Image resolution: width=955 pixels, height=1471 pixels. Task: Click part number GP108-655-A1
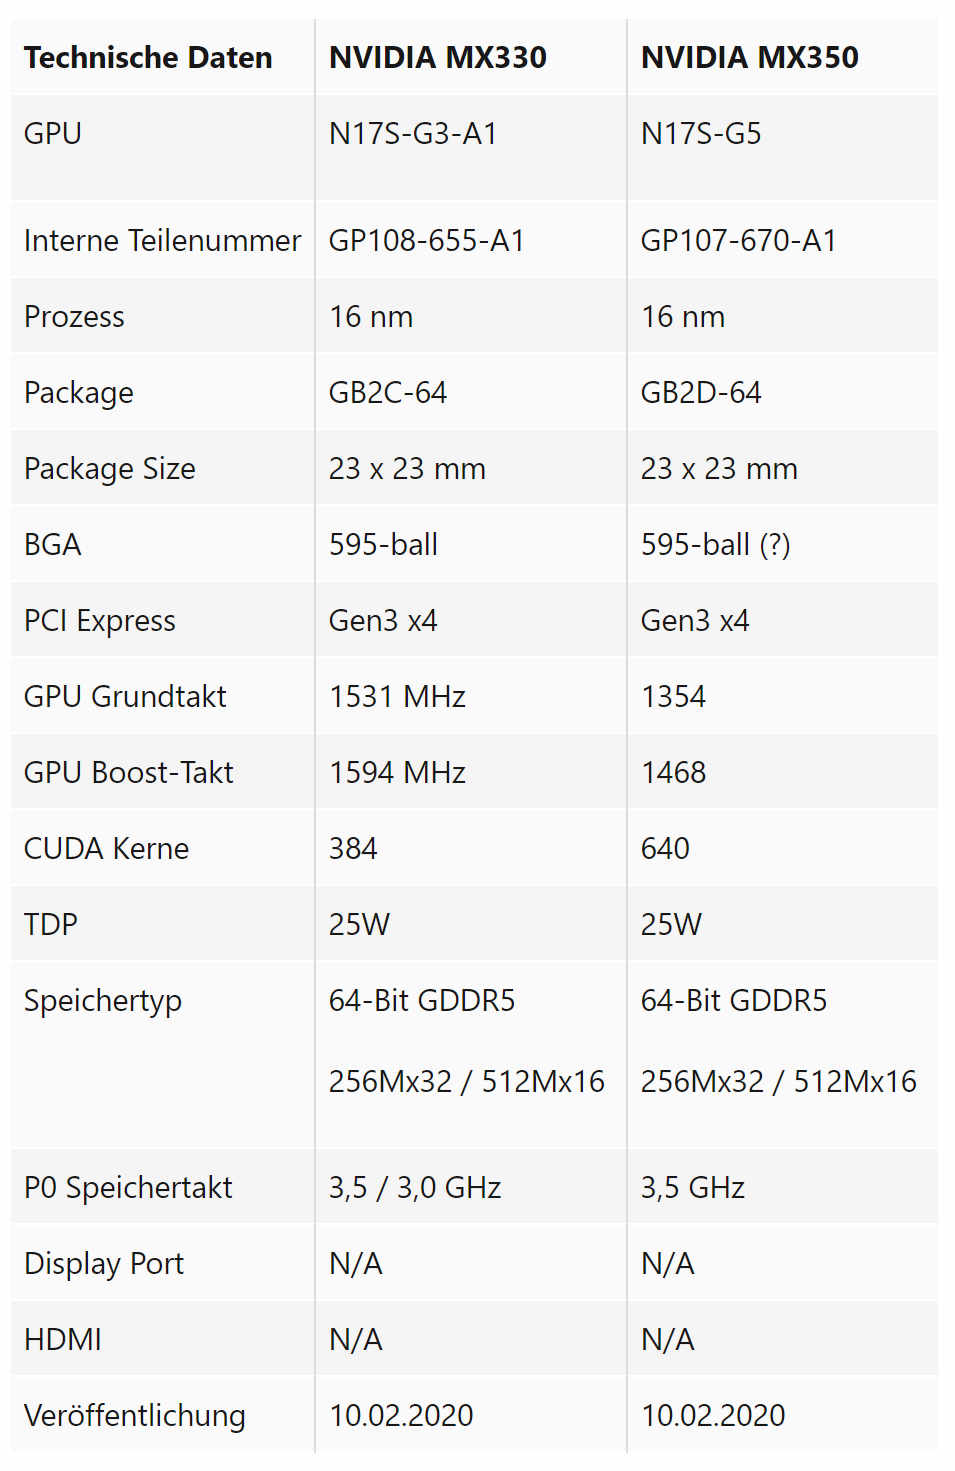point(427,241)
